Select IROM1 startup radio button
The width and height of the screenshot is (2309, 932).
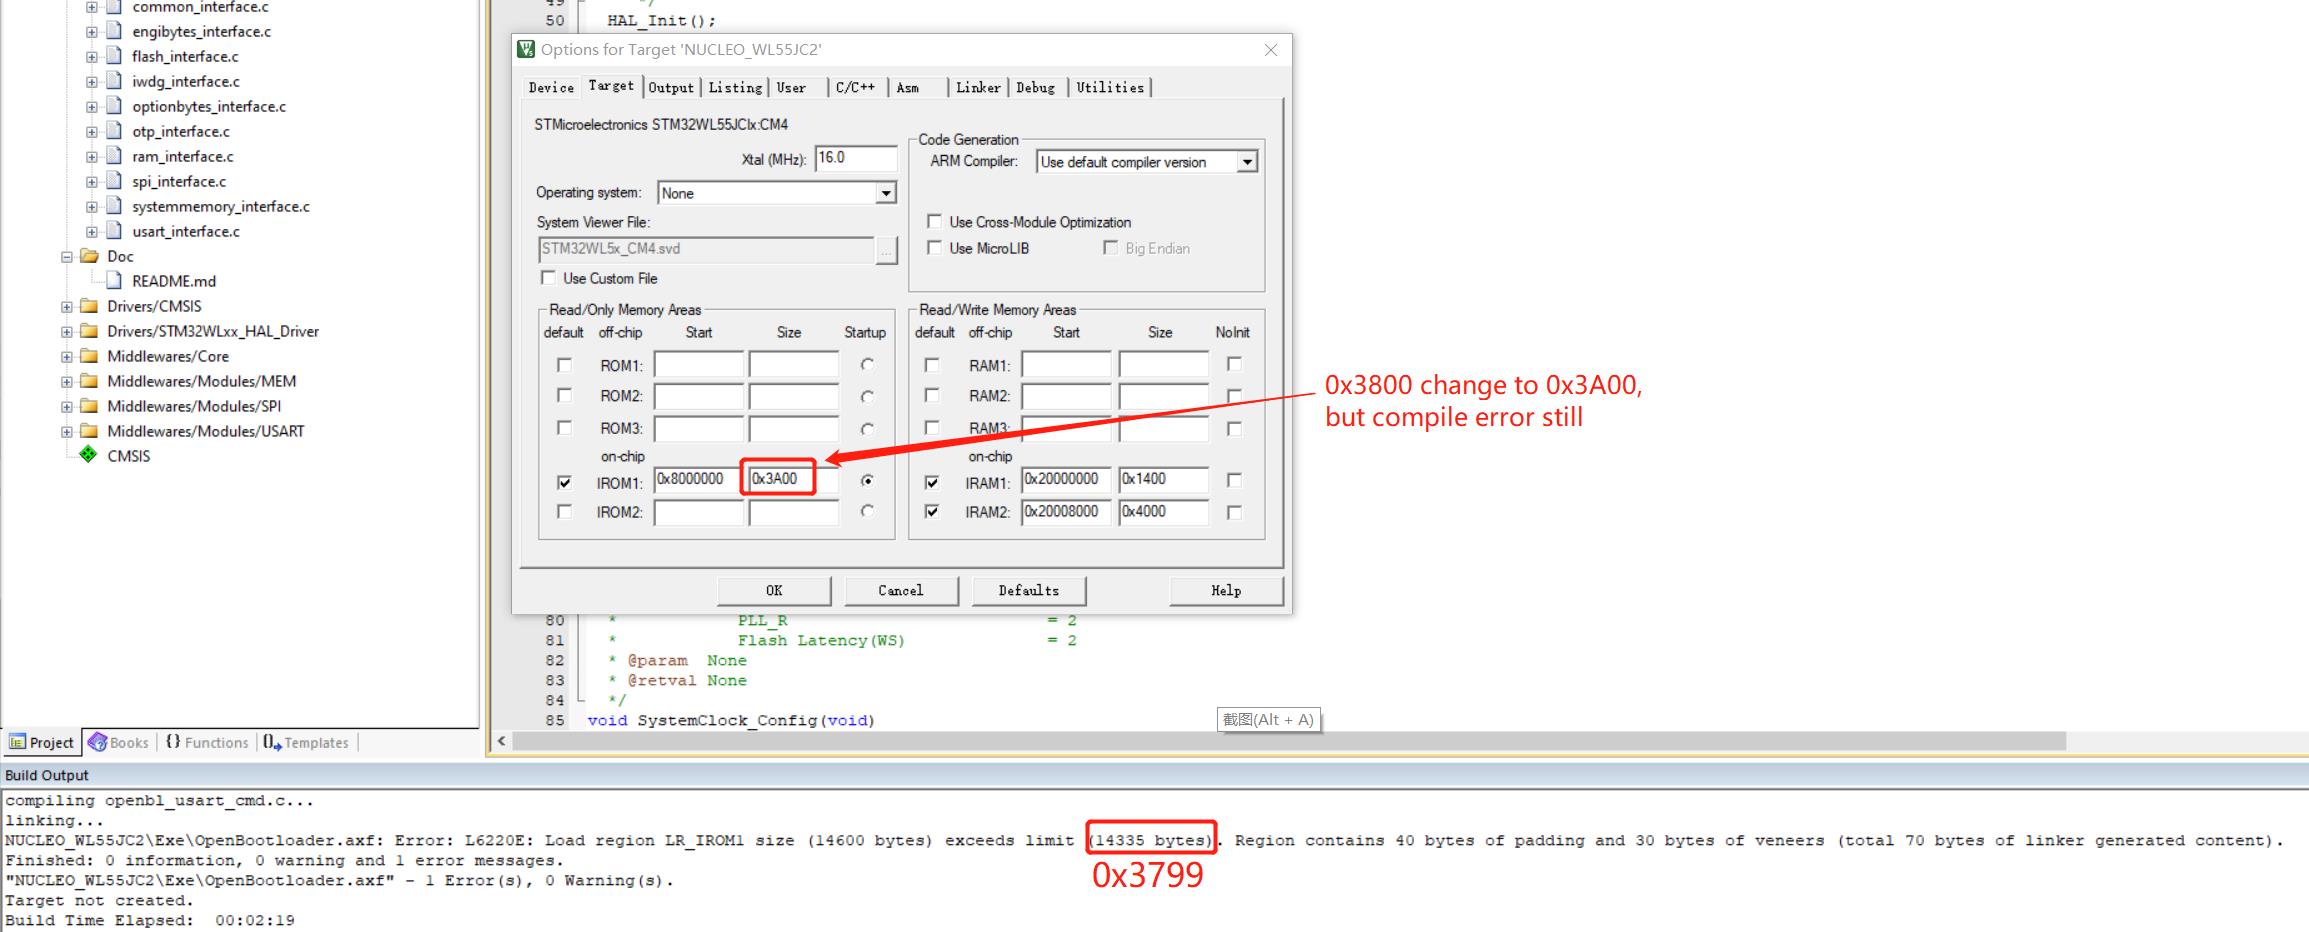click(867, 481)
